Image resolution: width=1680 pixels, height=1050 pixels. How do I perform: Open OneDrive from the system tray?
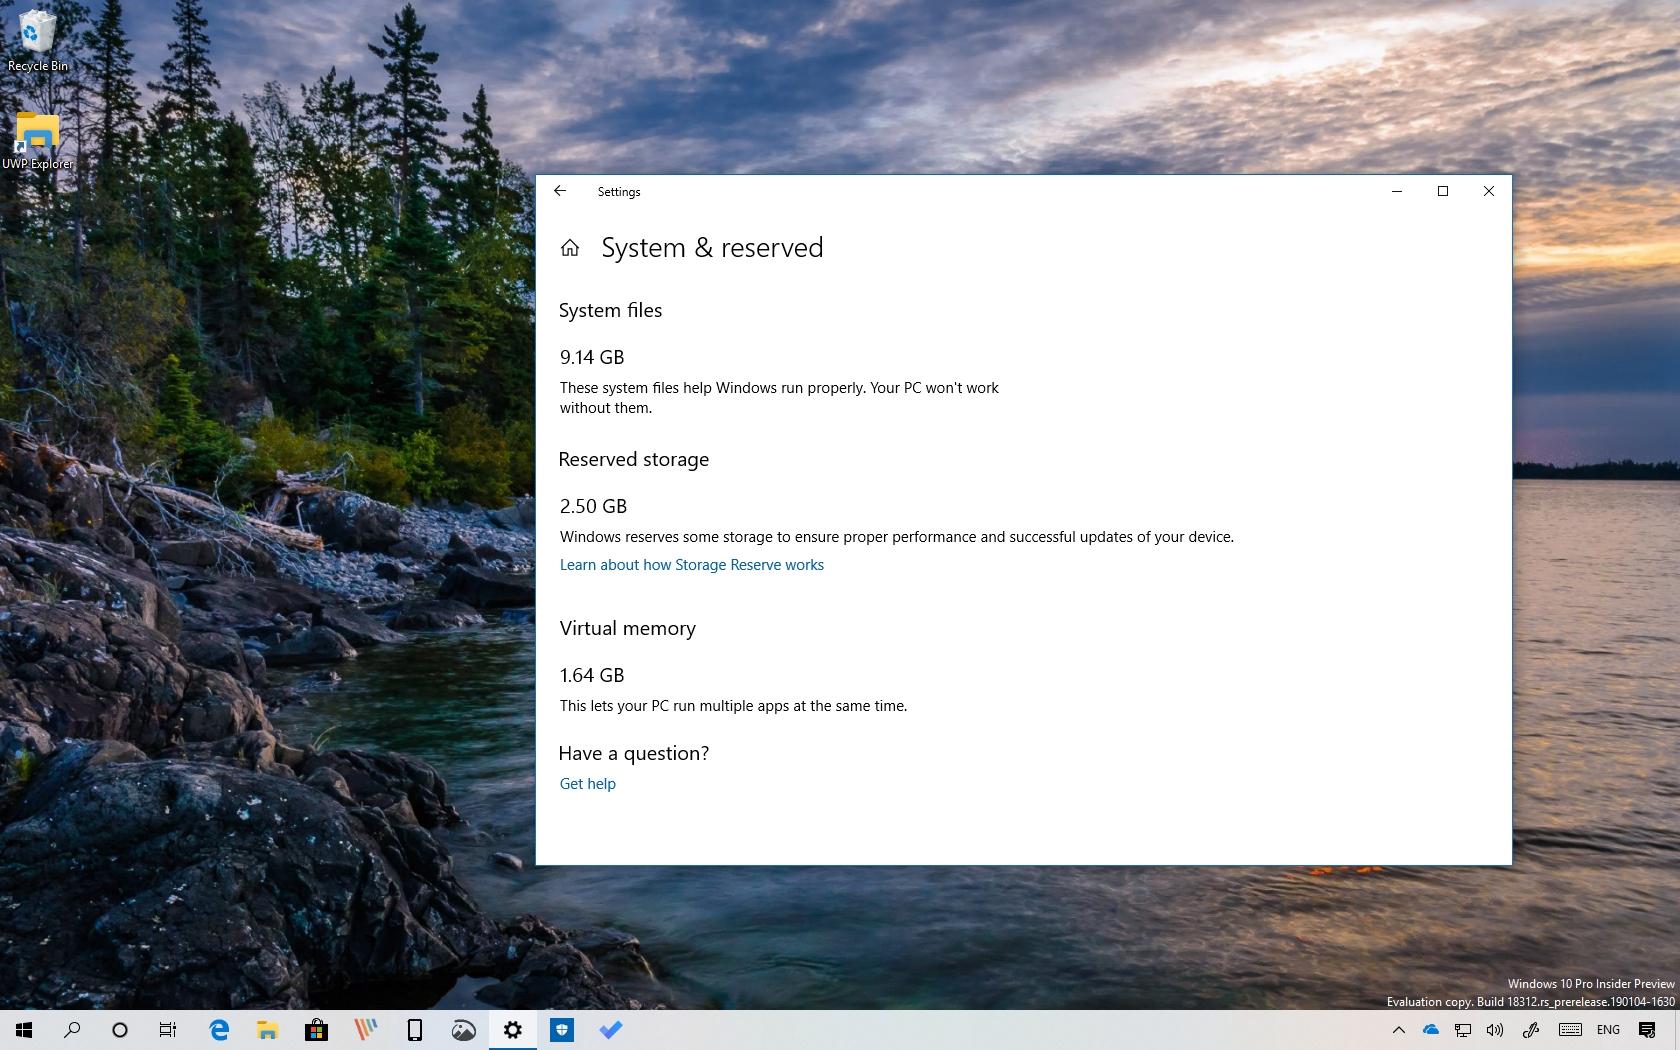click(1429, 1030)
